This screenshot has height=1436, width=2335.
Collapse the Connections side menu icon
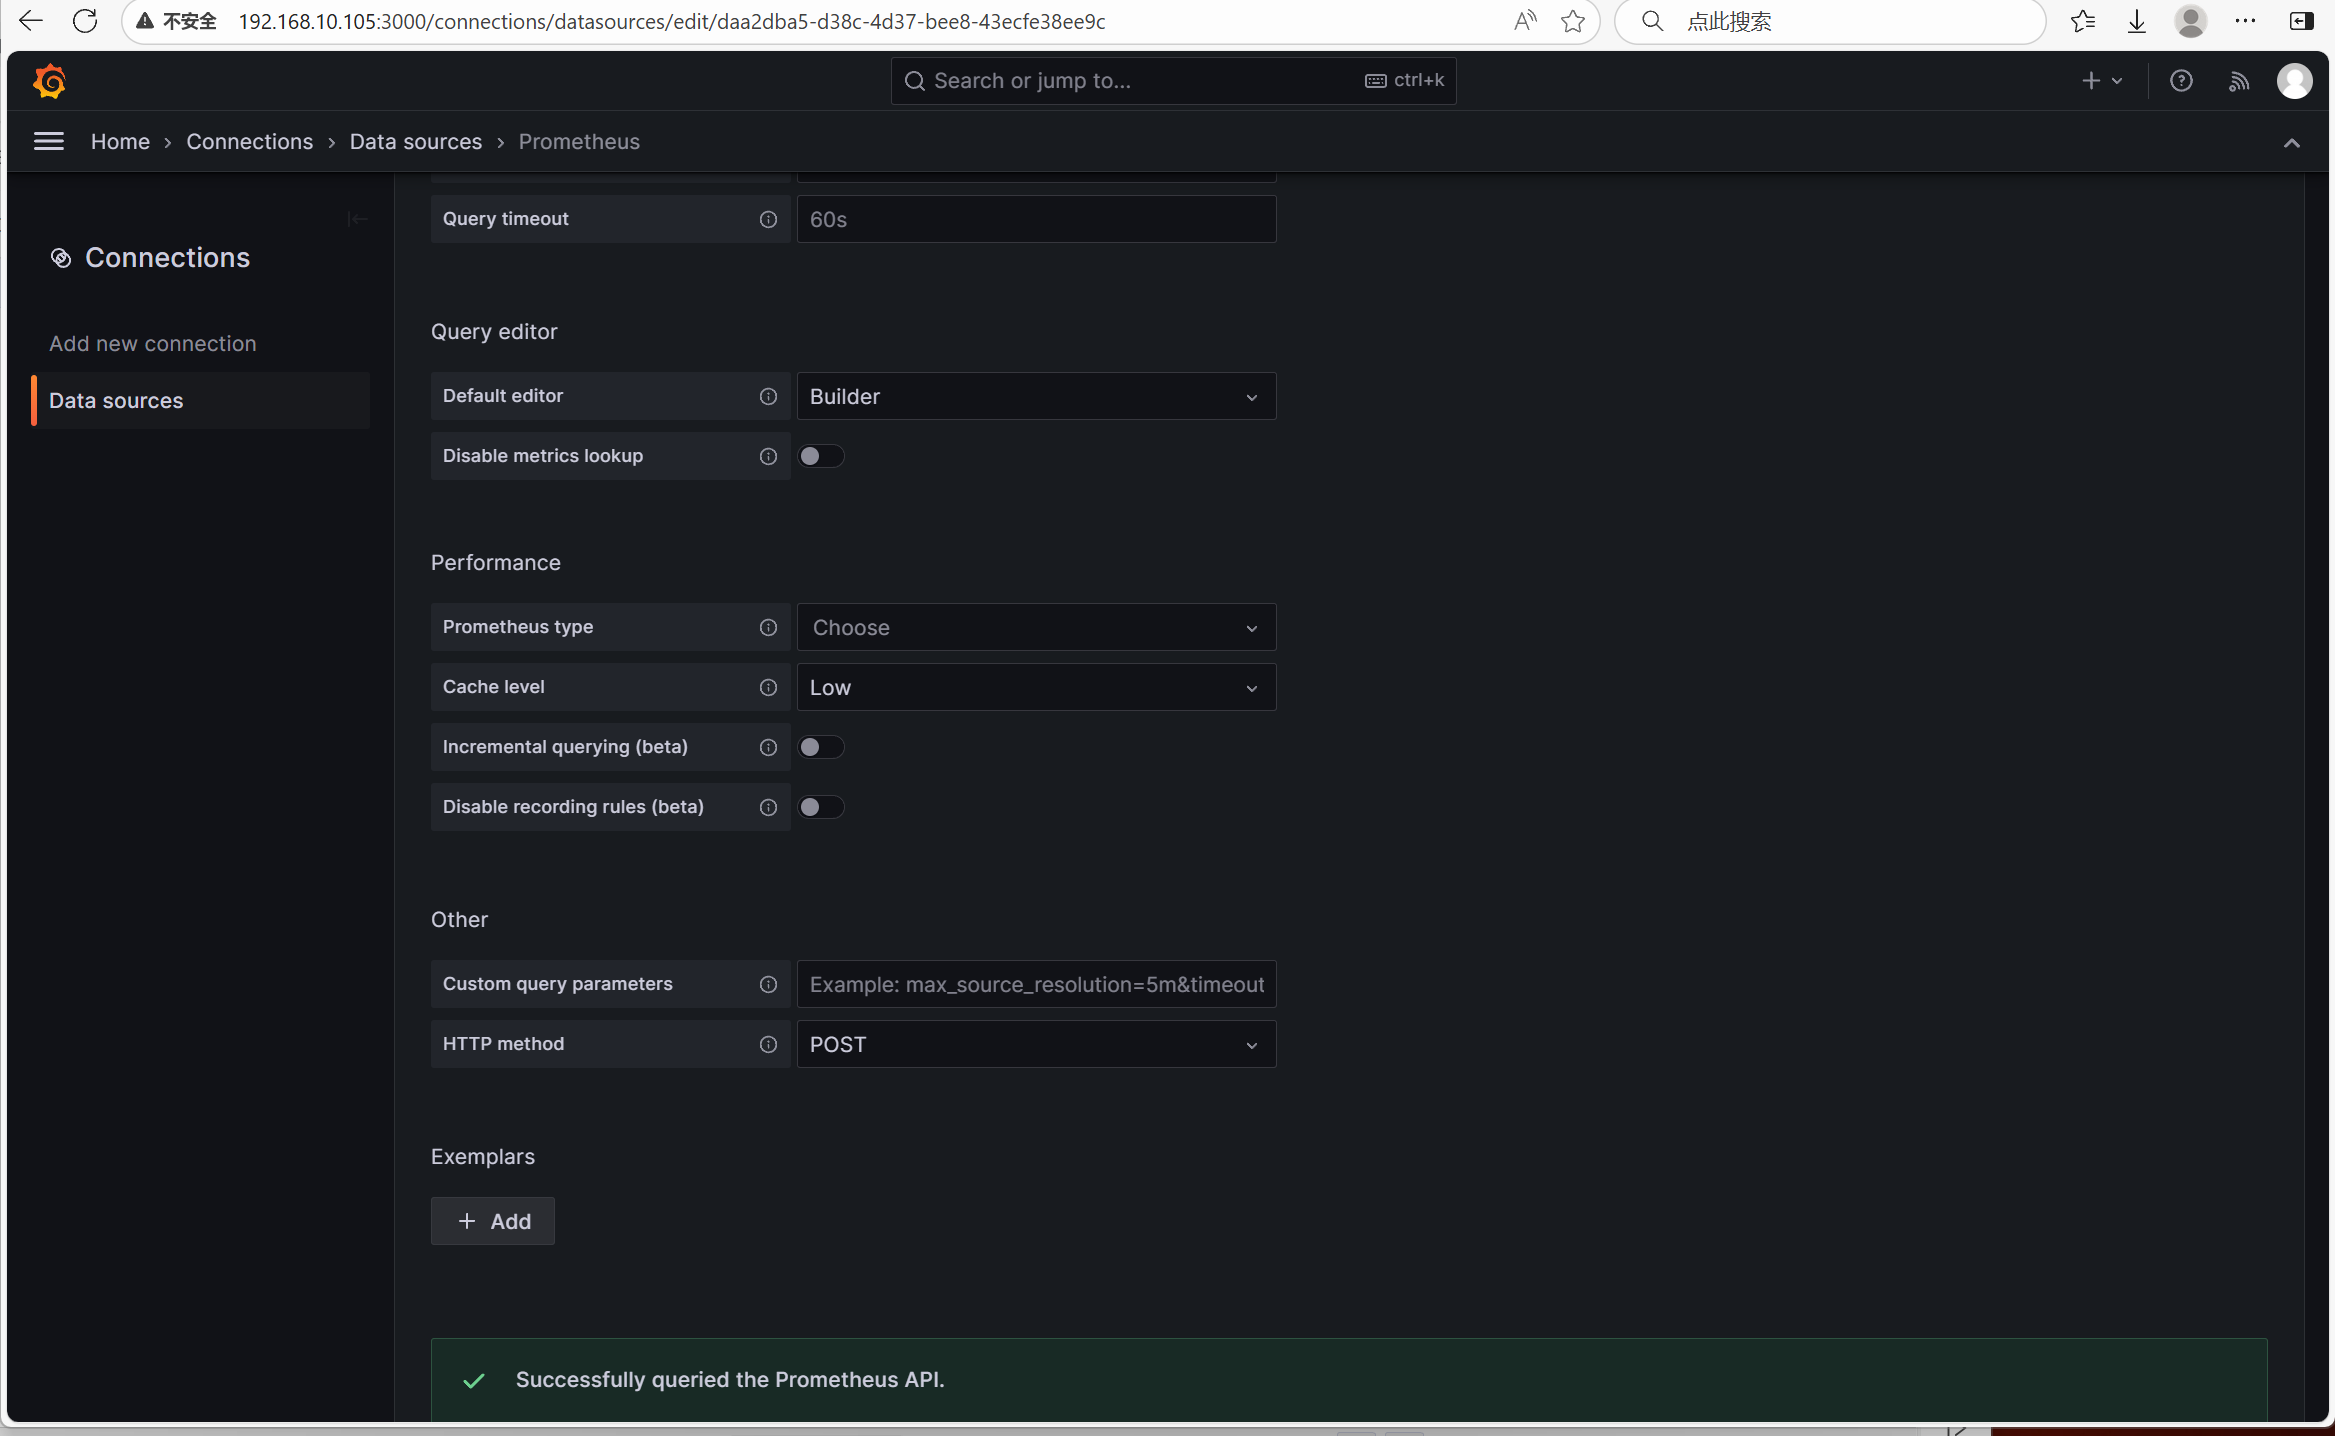(x=357, y=219)
